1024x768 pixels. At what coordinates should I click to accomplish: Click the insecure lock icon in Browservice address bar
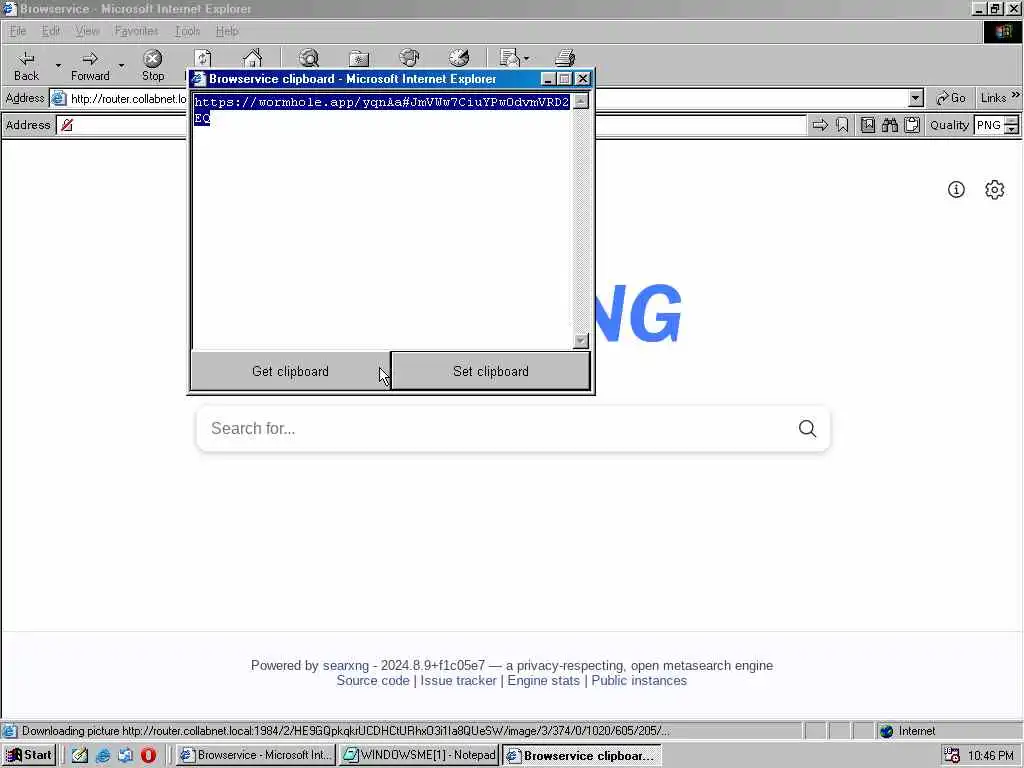click(x=67, y=125)
